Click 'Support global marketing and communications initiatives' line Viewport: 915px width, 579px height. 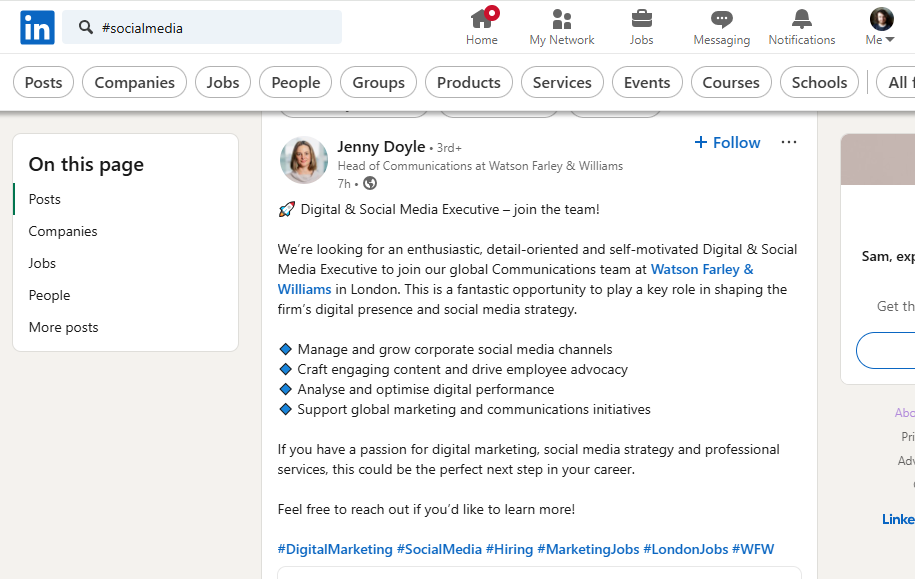coord(474,409)
